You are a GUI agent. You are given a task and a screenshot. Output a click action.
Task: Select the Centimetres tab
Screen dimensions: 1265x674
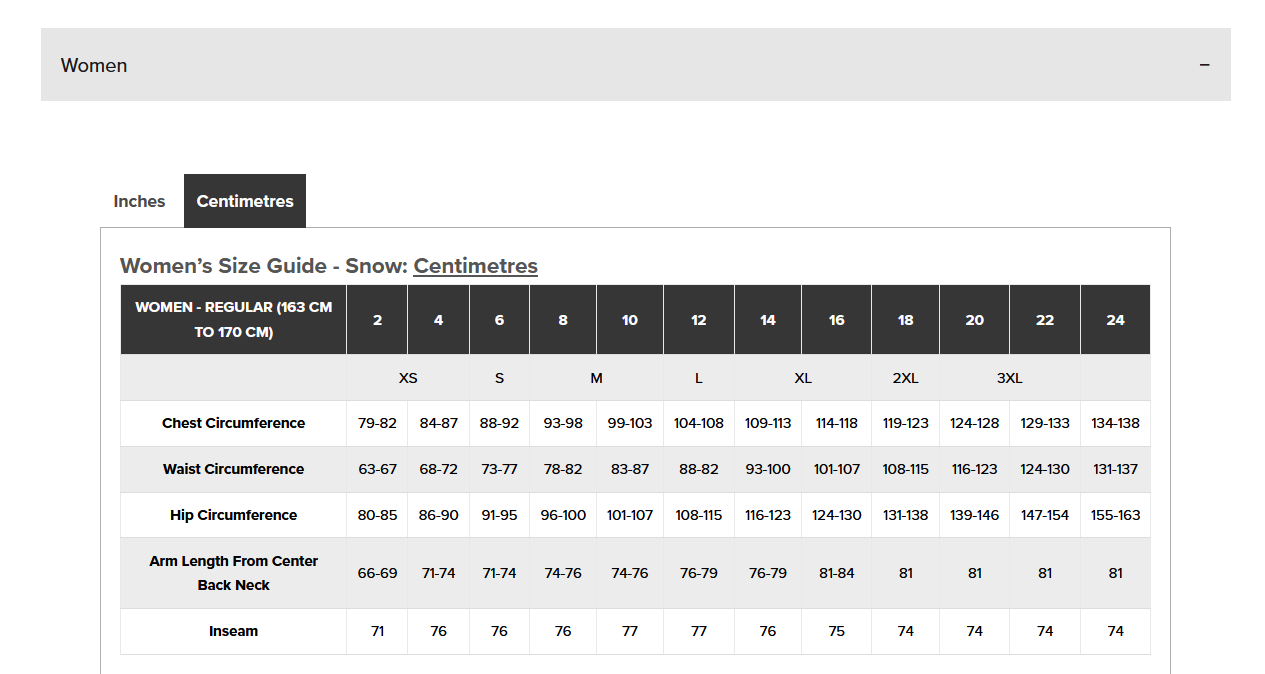pyautogui.click(x=245, y=201)
